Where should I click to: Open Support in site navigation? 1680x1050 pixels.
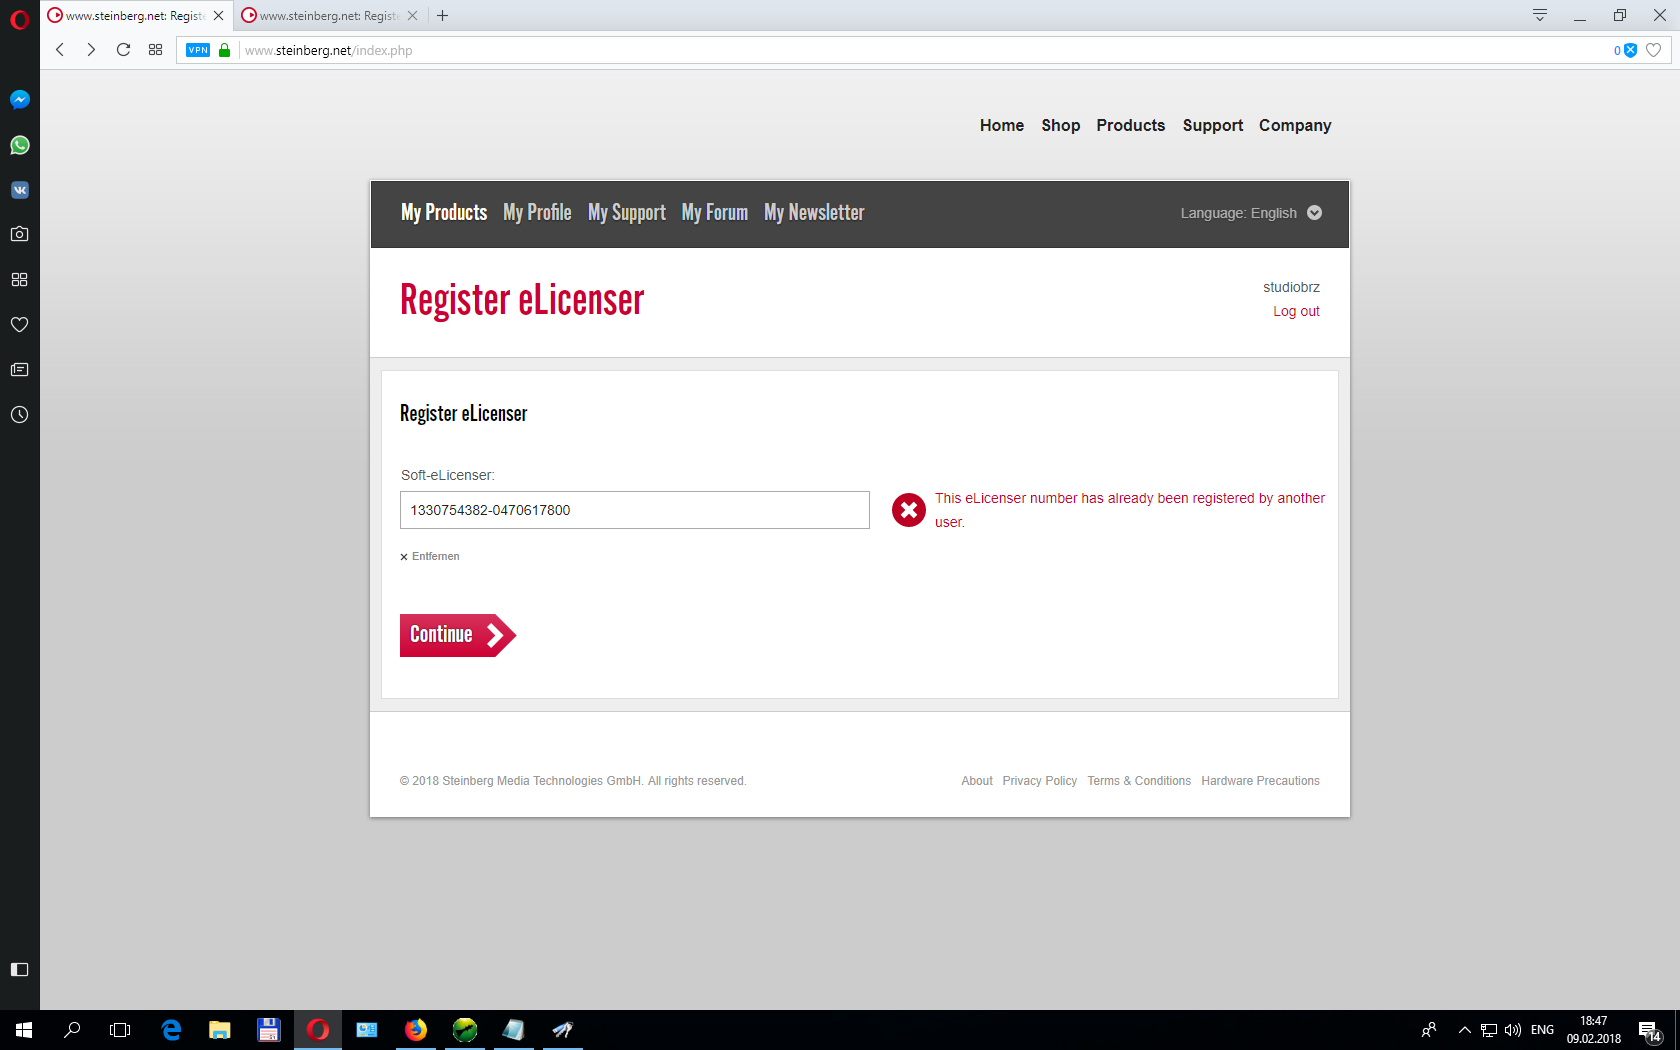tap(1212, 125)
